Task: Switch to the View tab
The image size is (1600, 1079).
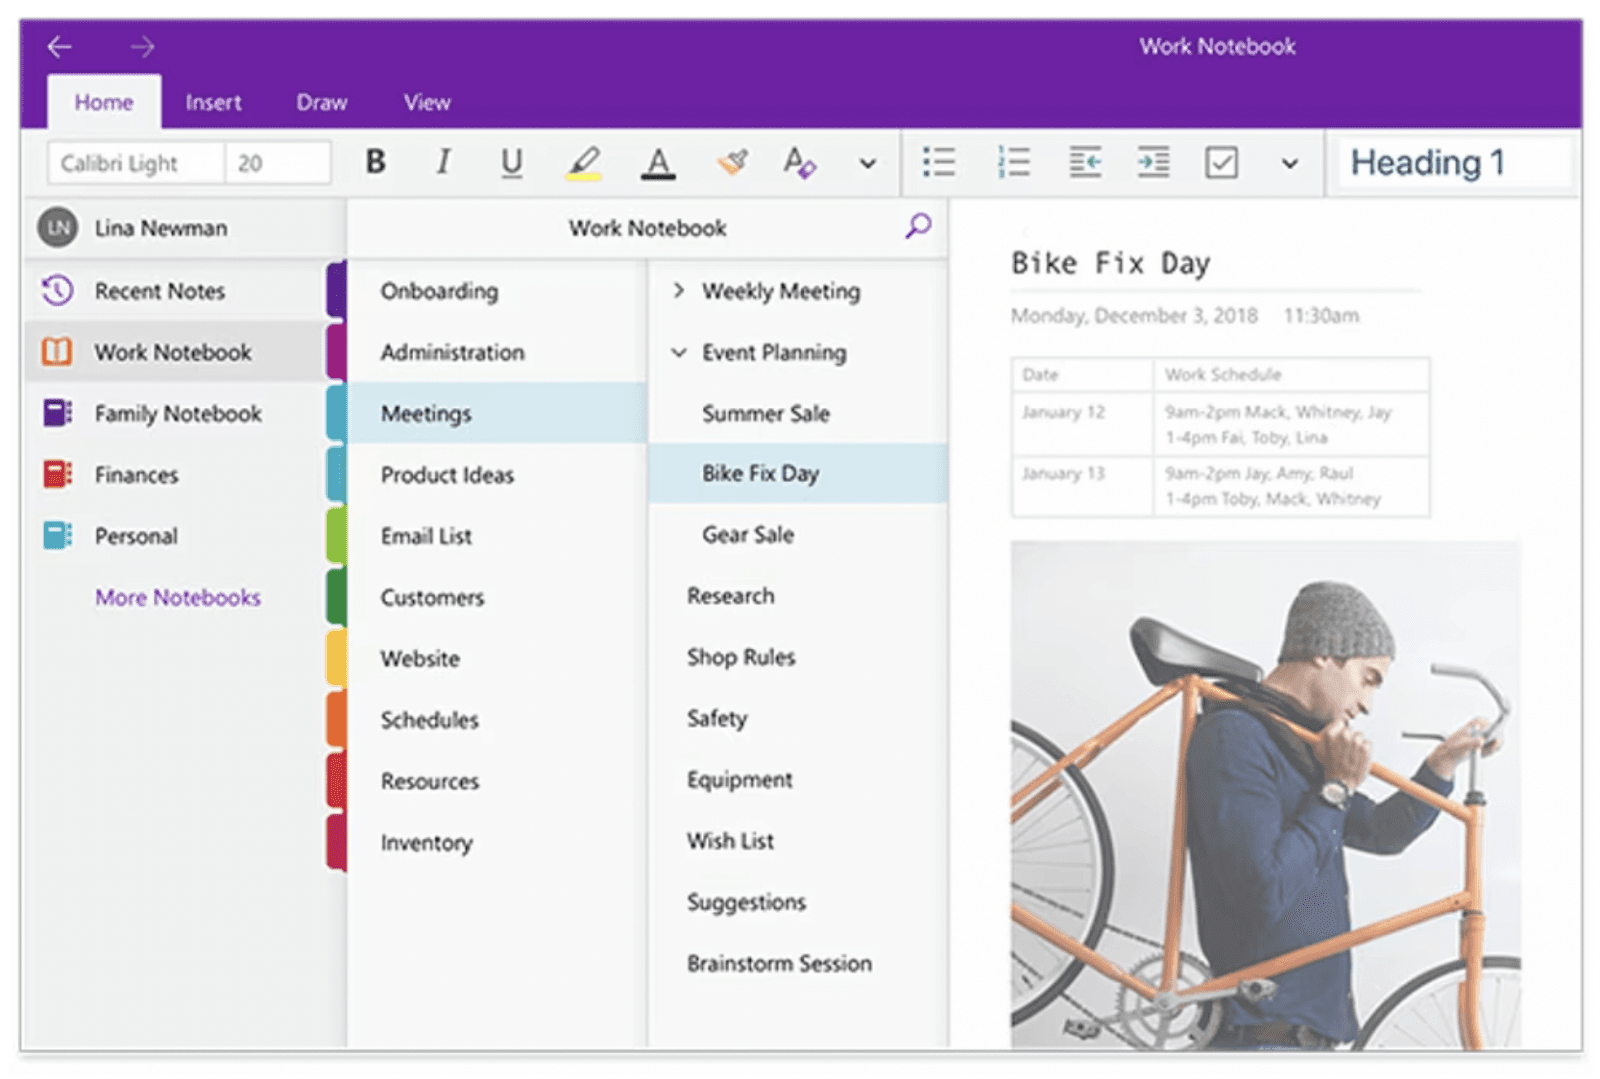Action: click(427, 102)
